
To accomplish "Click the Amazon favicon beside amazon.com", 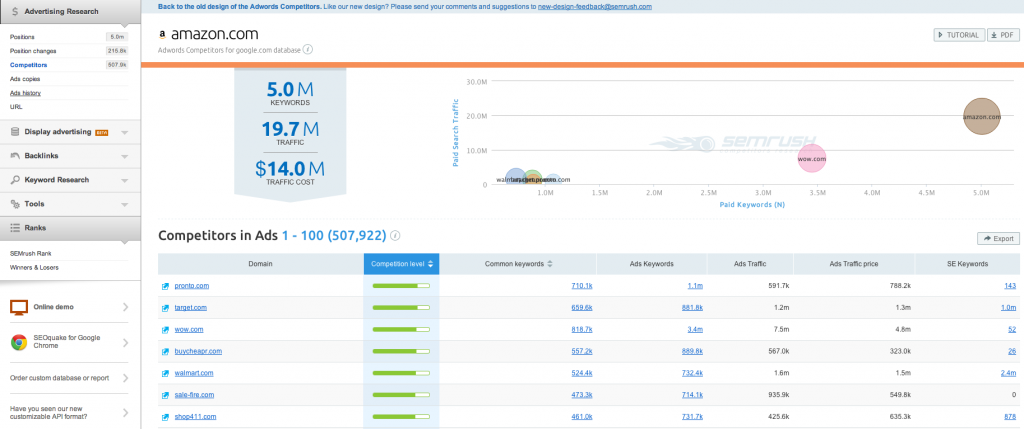I will click(x=163, y=35).
